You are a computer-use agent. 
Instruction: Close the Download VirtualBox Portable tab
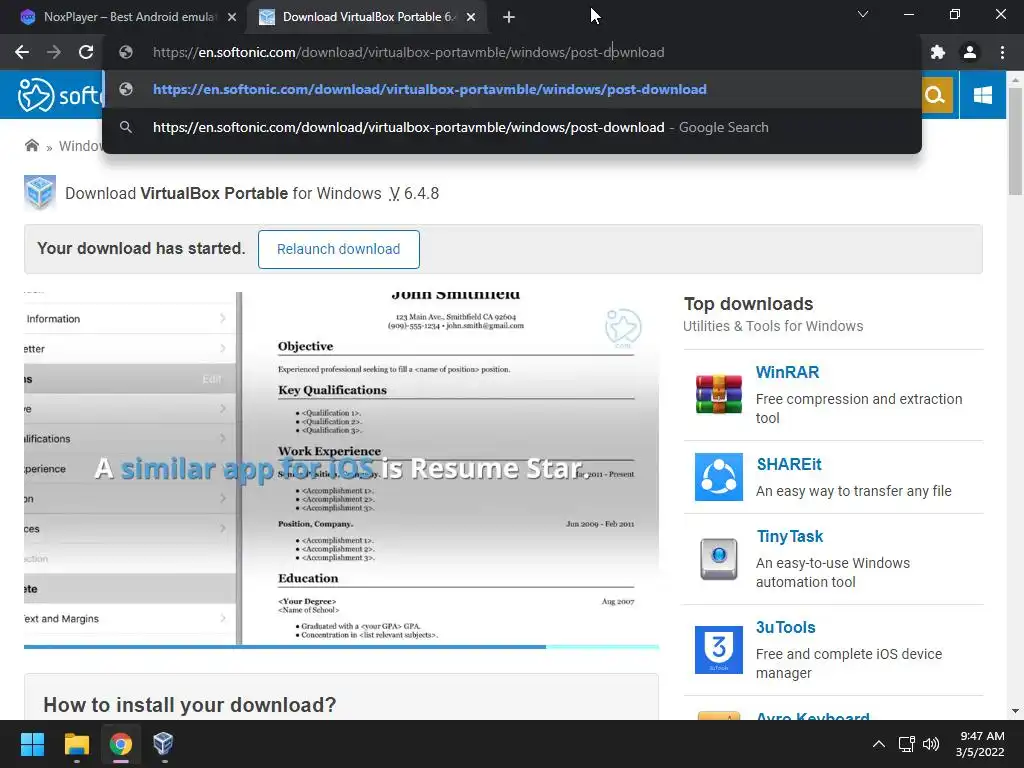471,17
